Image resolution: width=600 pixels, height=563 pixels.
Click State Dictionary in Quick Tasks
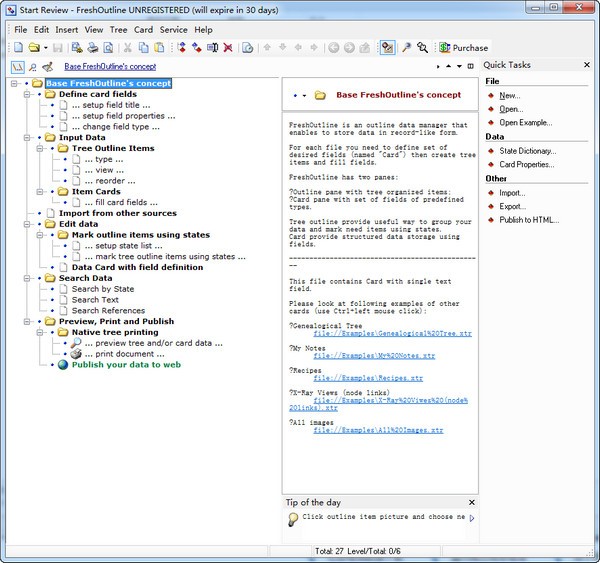click(x=528, y=151)
